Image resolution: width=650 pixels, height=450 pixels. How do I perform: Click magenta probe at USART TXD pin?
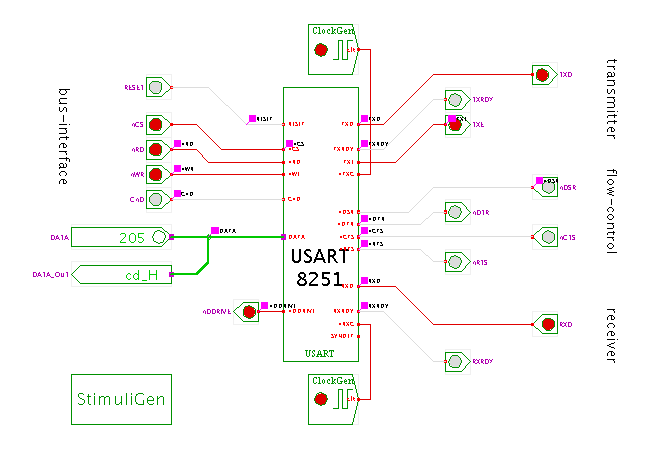(364, 119)
